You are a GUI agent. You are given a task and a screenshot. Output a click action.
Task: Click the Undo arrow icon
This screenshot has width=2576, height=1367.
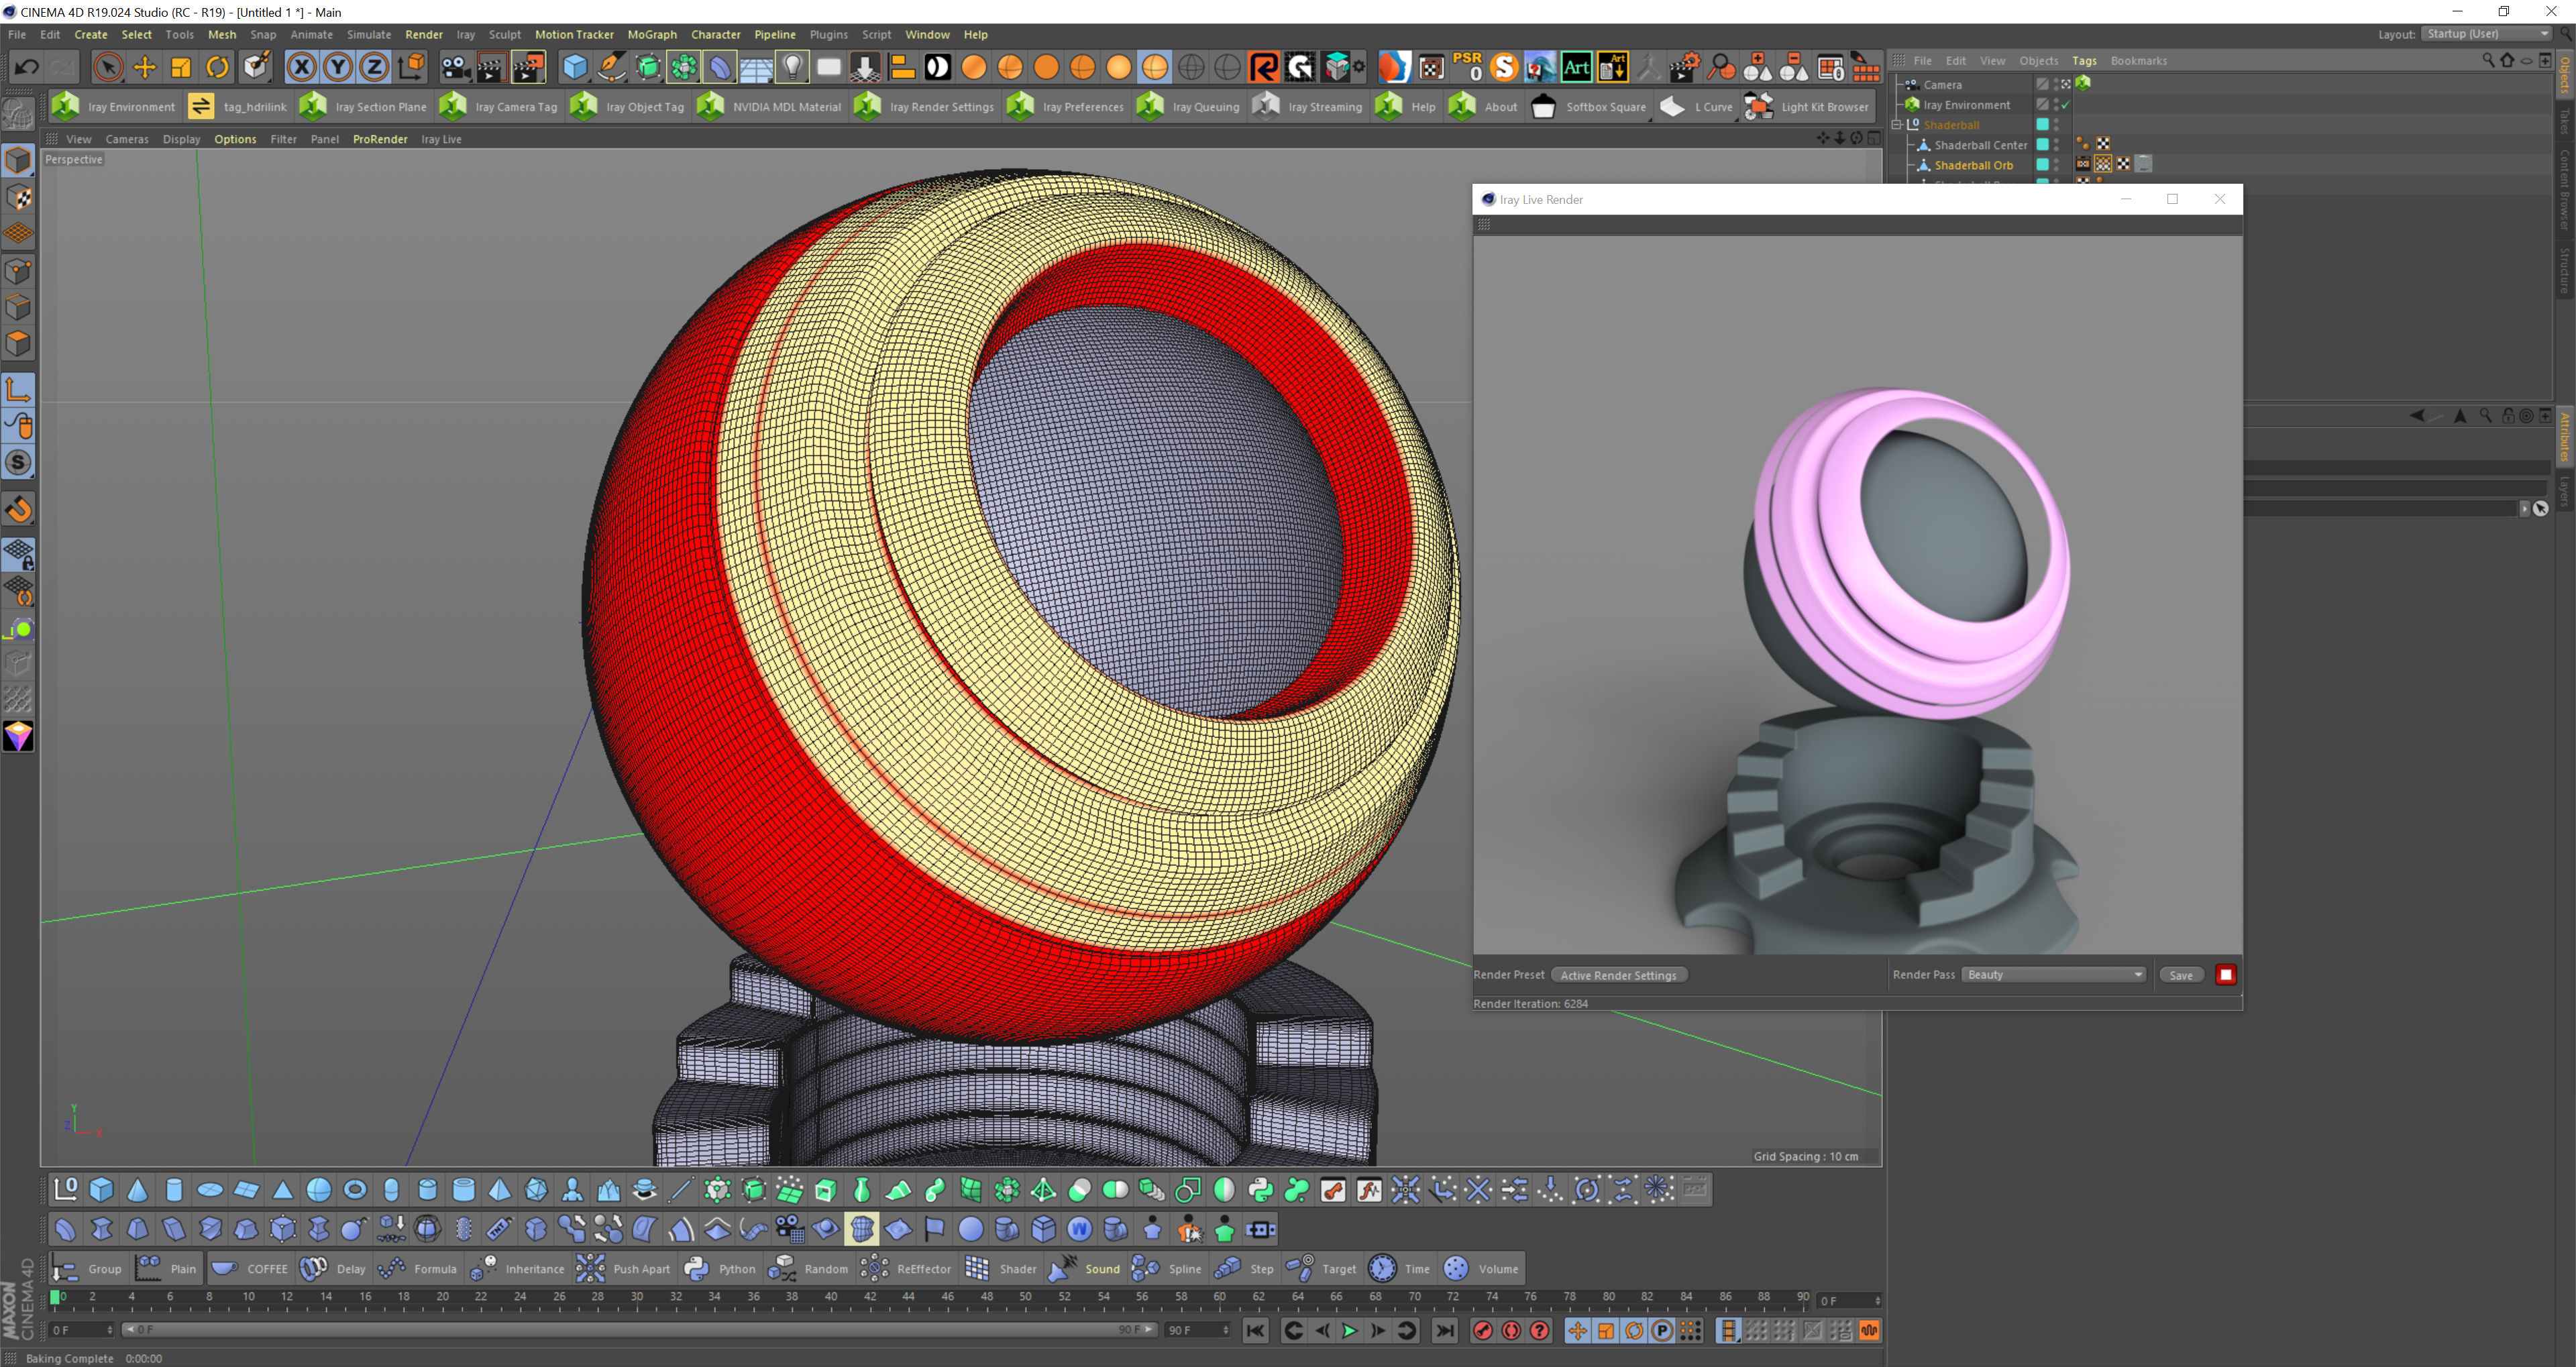(x=27, y=67)
